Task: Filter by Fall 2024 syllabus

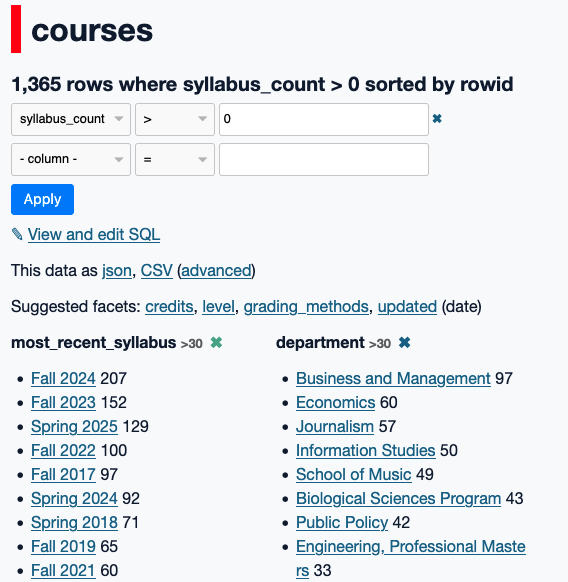Action: (63, 379)
